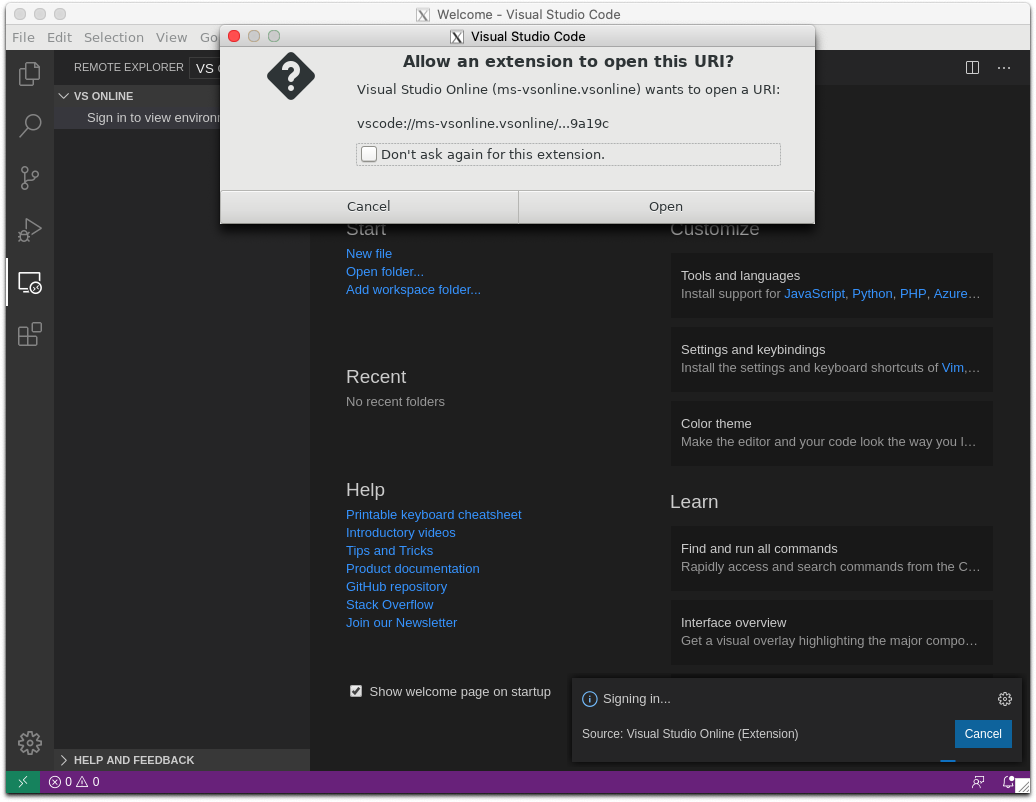The height and width of the screenshot is (802, 1036).
Task: Open the editor More Actions ellipsis
Action: click(x=1004, y=67)
